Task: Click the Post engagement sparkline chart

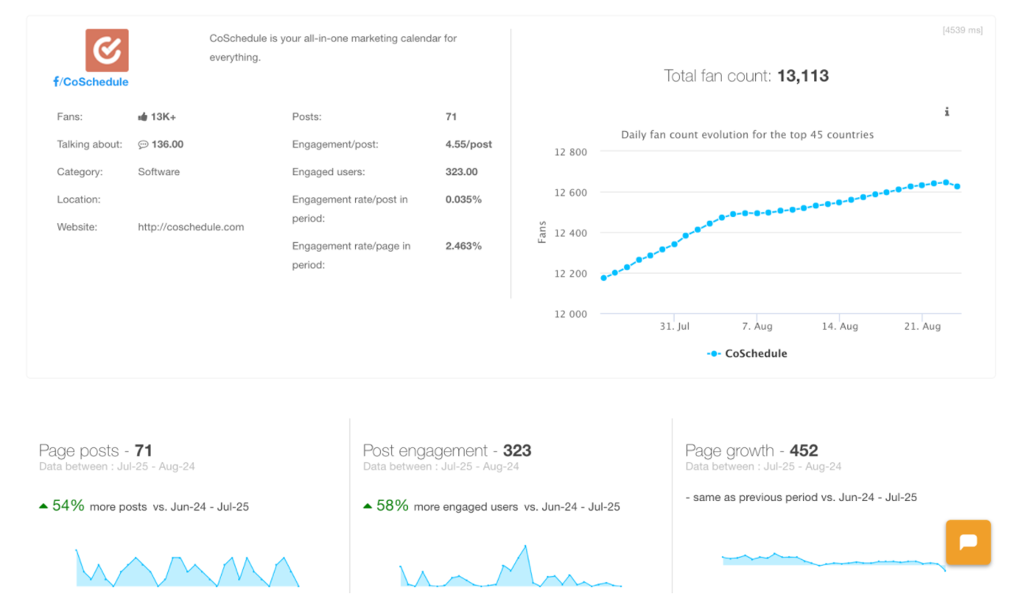Action: (511, 566)
